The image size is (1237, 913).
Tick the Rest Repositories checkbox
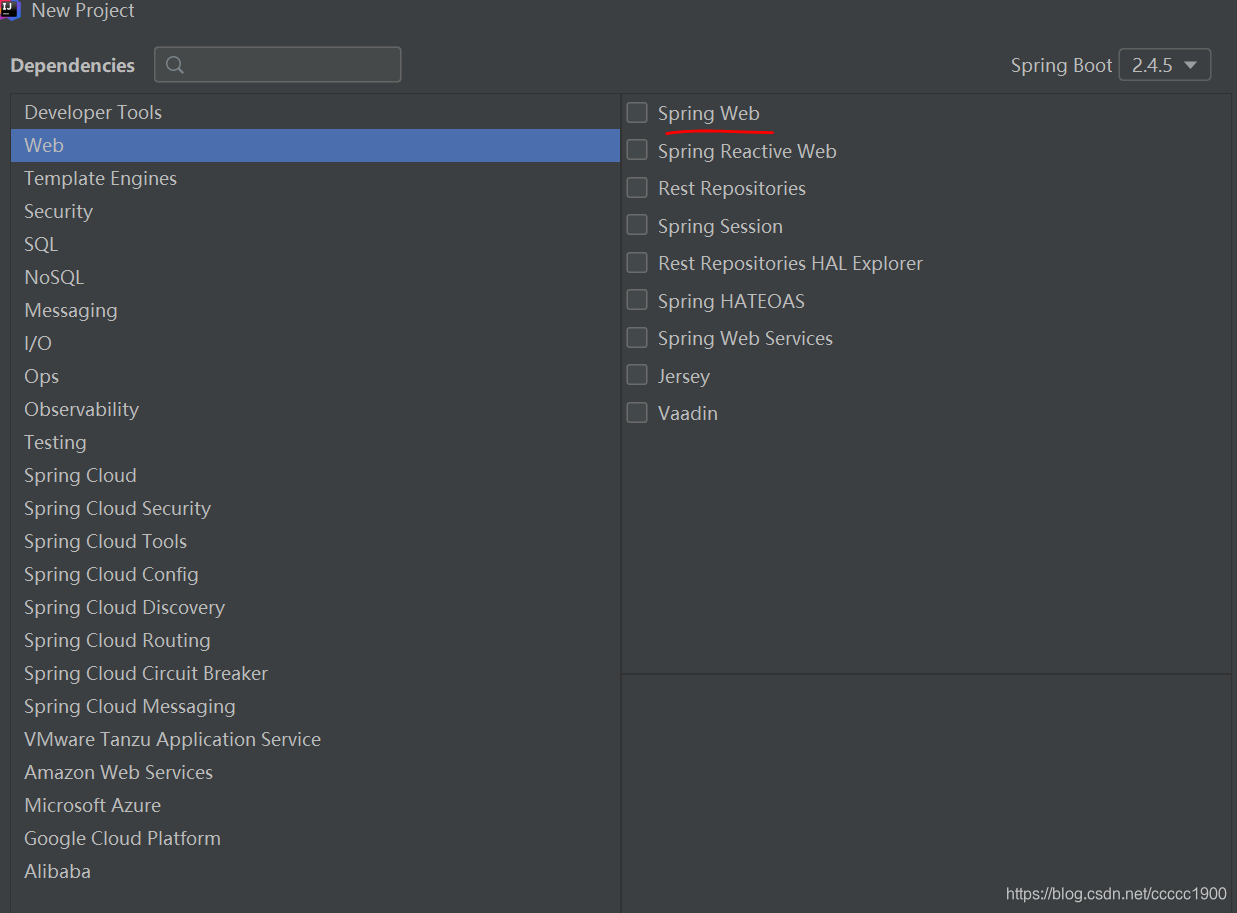(637, 188)
